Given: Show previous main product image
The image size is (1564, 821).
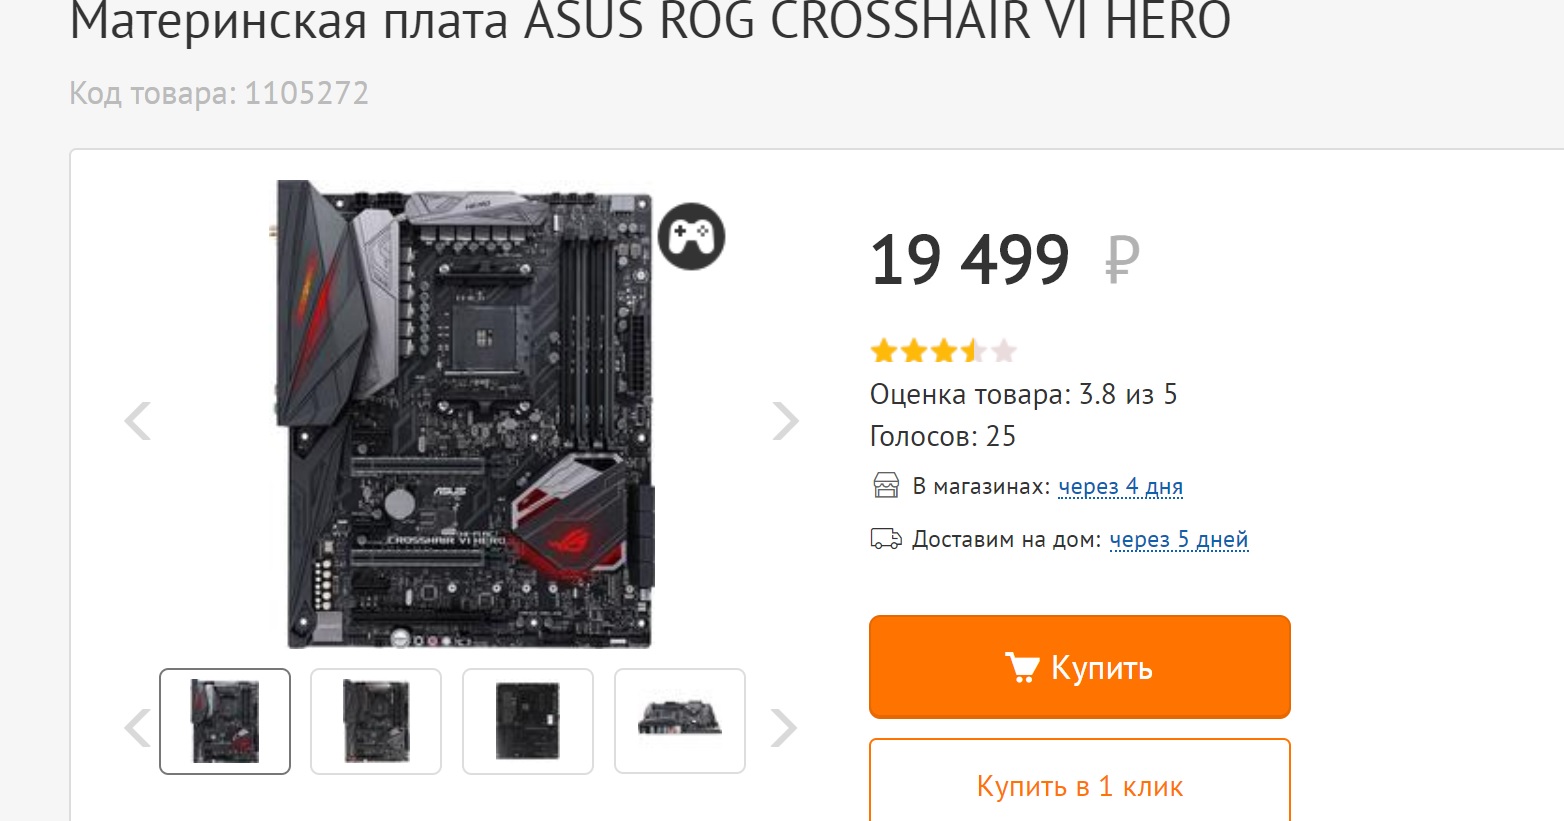Looking at the screenshot, I should pos(138,421).
